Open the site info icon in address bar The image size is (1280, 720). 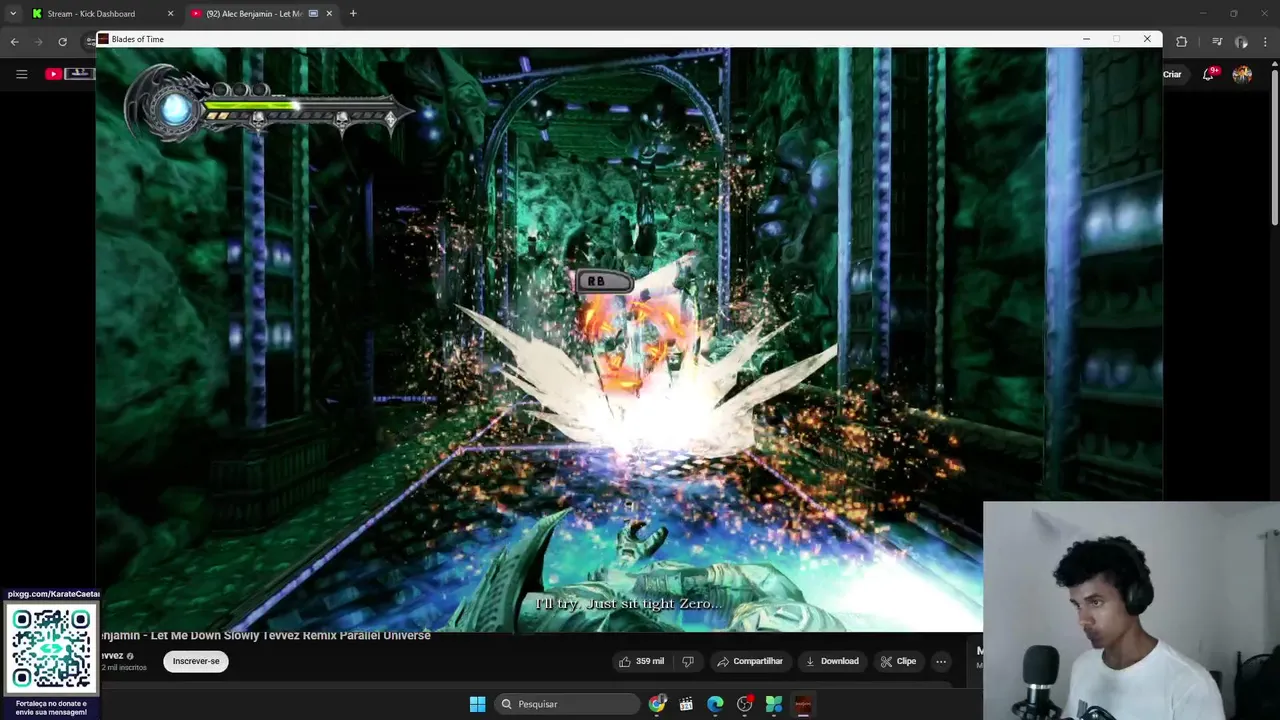90,41
